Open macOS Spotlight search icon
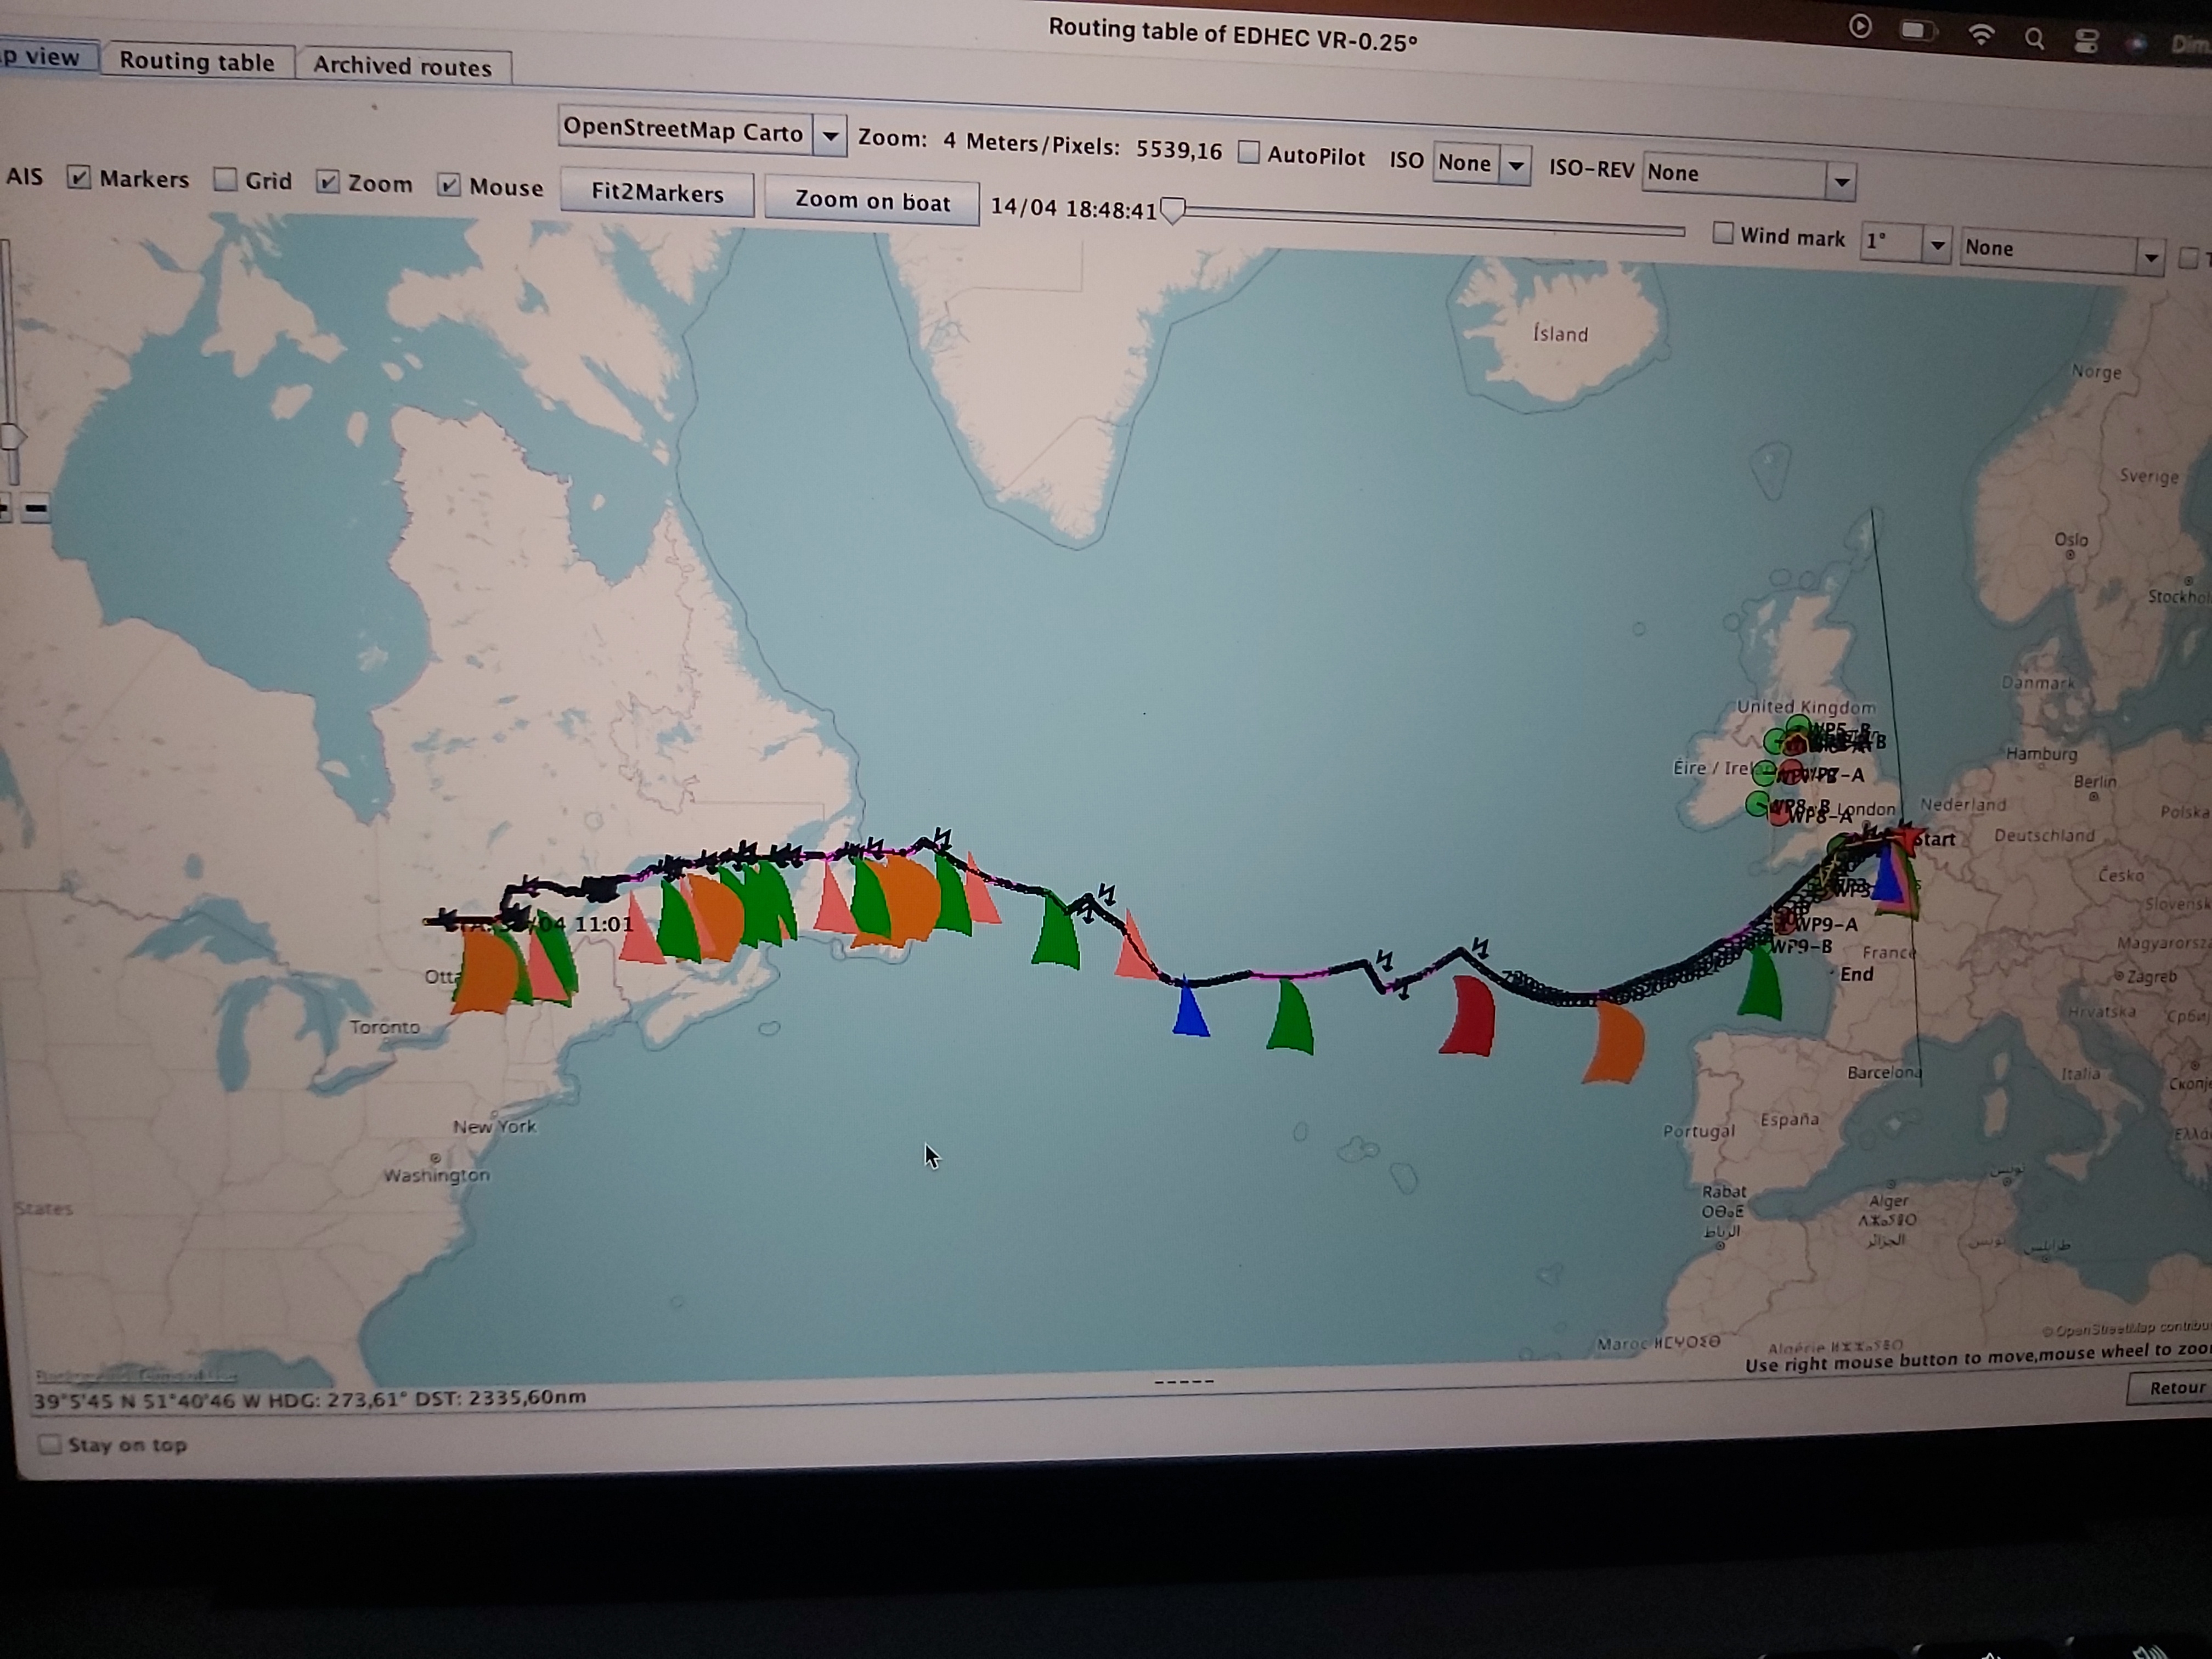 pyautogui.click(x=2034, y=38)
